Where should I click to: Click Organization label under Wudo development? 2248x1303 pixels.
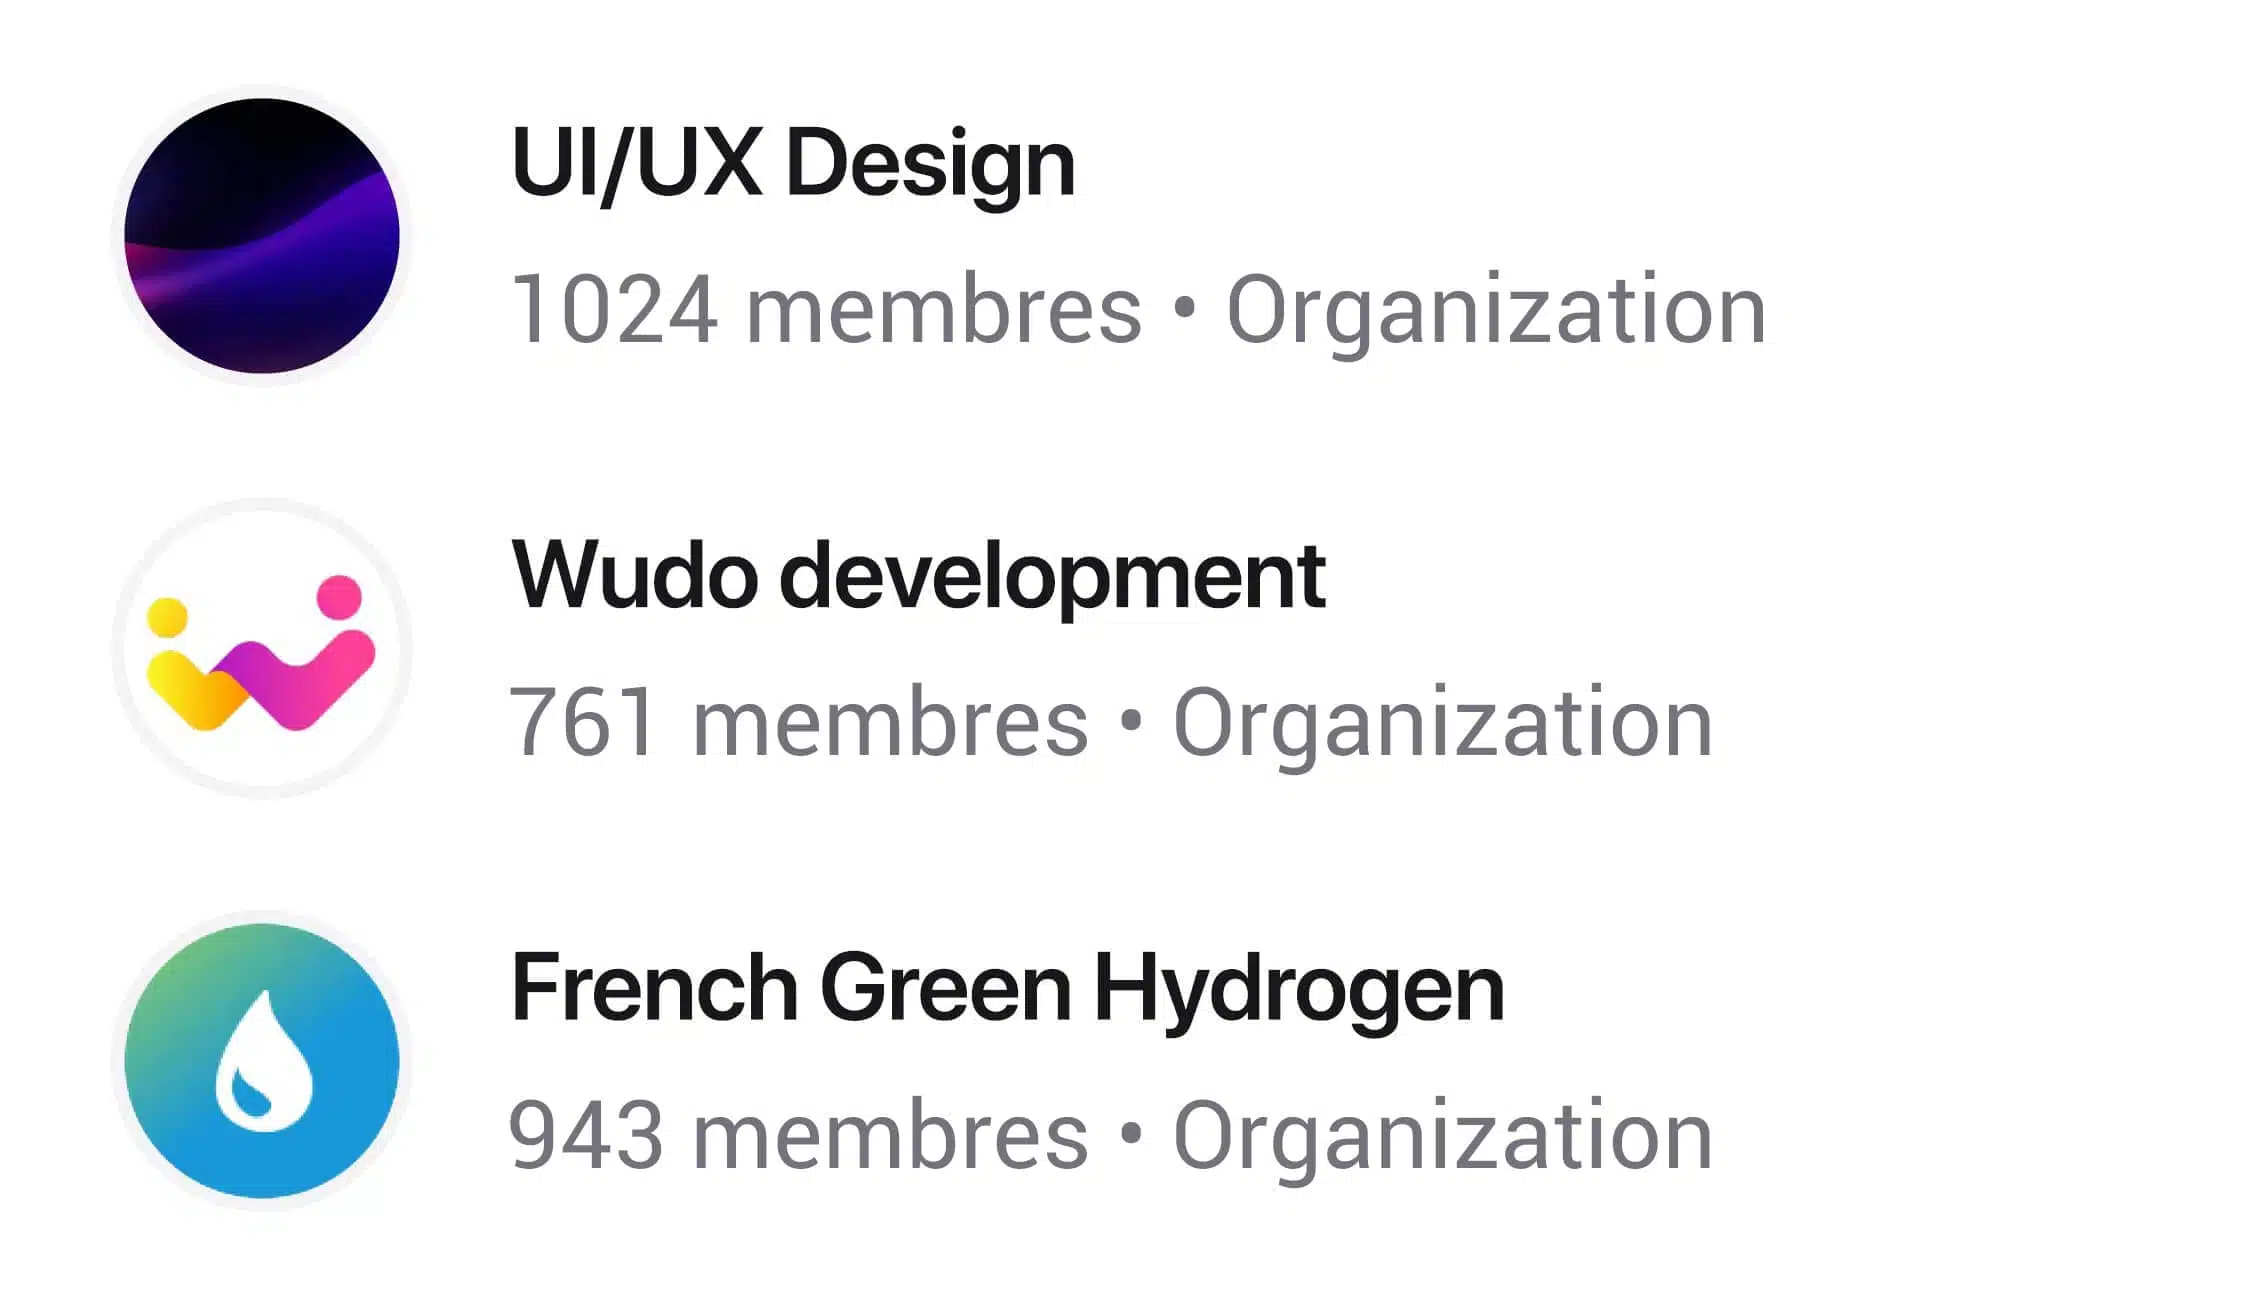(1442, 725)
